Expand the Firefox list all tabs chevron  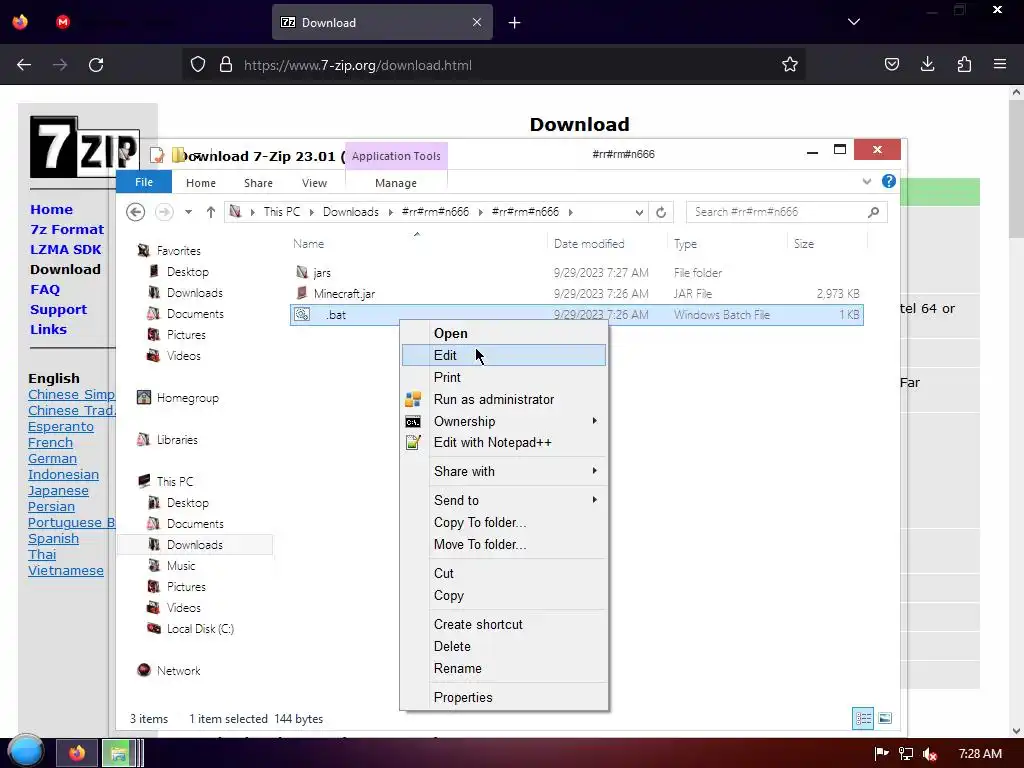(854, 22)
